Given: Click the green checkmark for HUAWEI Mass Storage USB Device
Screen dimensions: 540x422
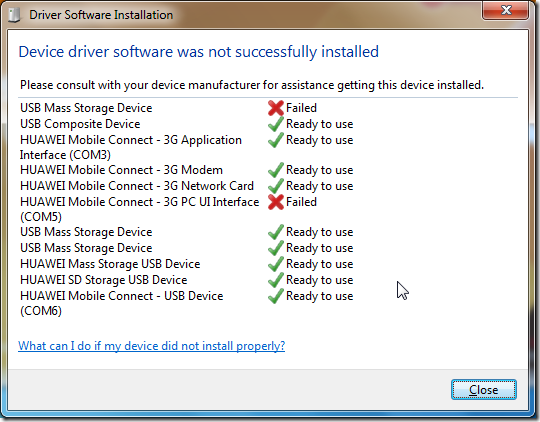Looking at the screenshot, I should pyautogui.click(x=276, y=264).
